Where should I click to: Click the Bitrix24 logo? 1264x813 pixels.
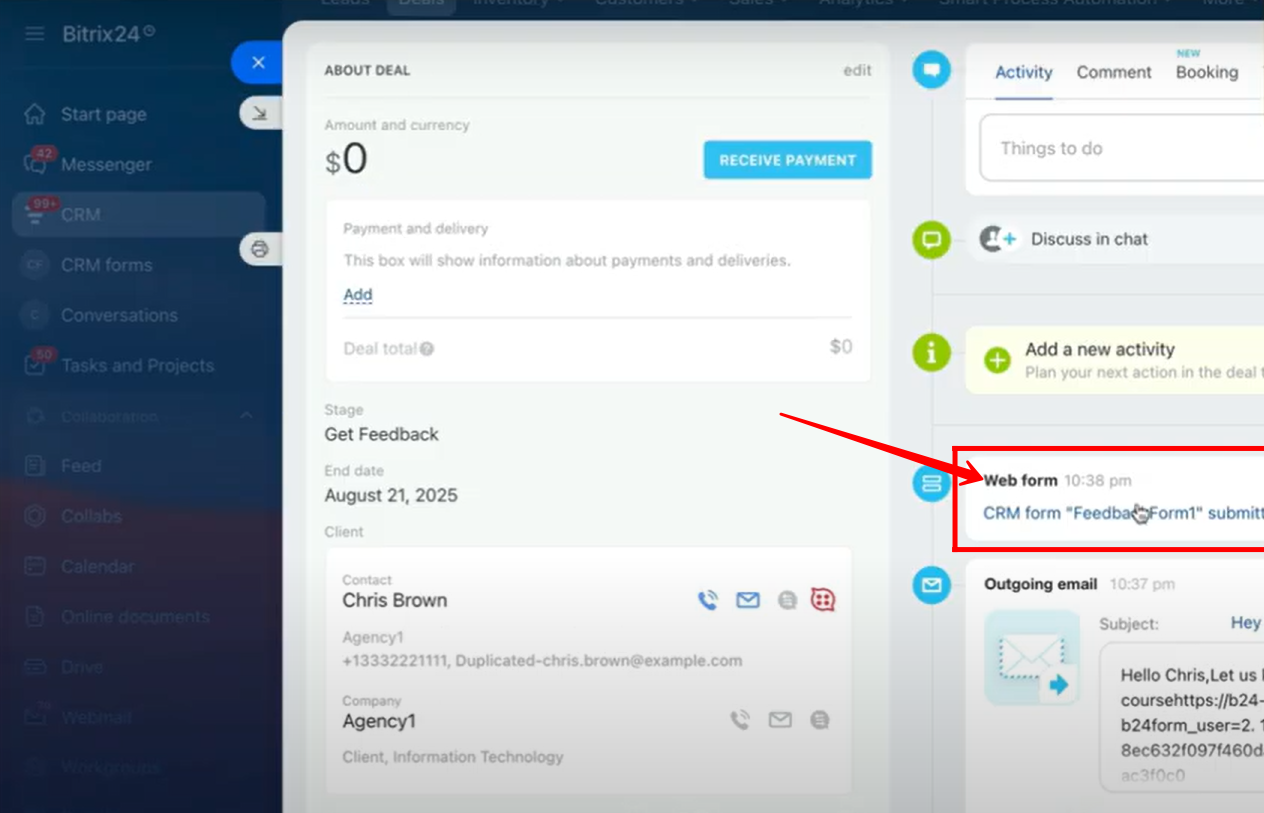point(109,33)
